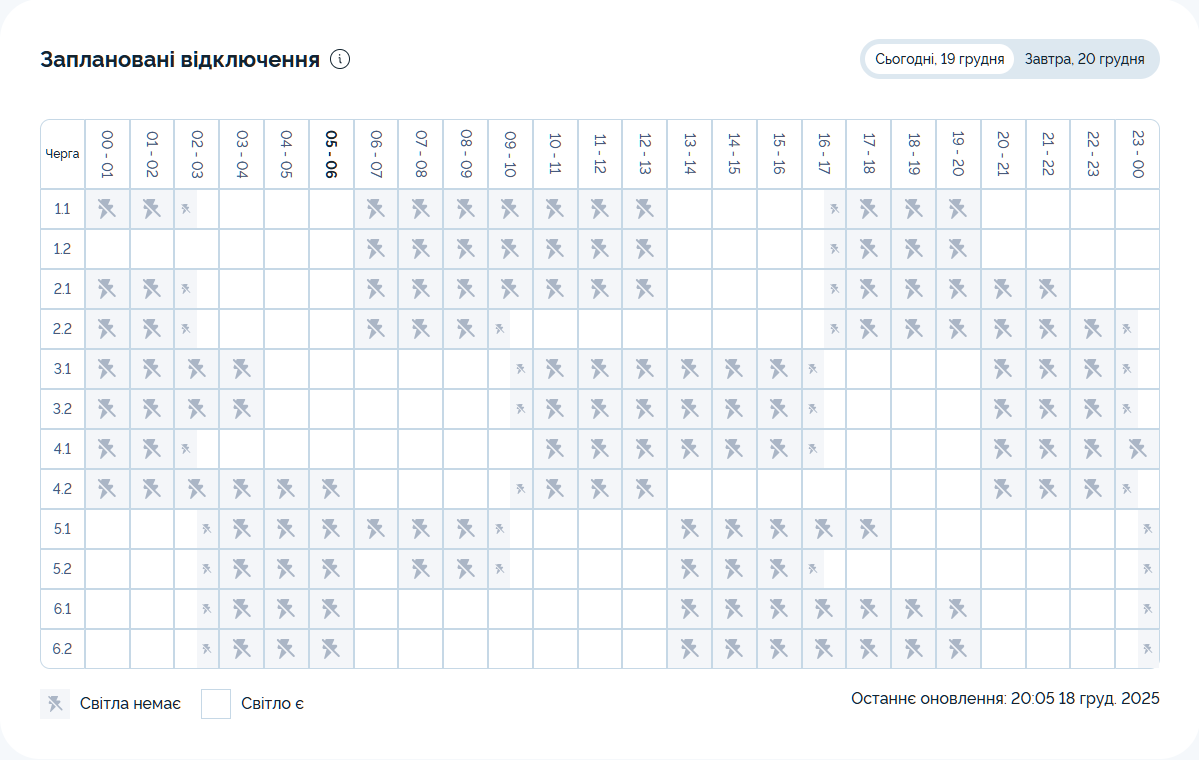This screenshot has height=760, width=1199.
Task: Switch to Сьогодні, 19 грудня tab
Action: [939, 59]
